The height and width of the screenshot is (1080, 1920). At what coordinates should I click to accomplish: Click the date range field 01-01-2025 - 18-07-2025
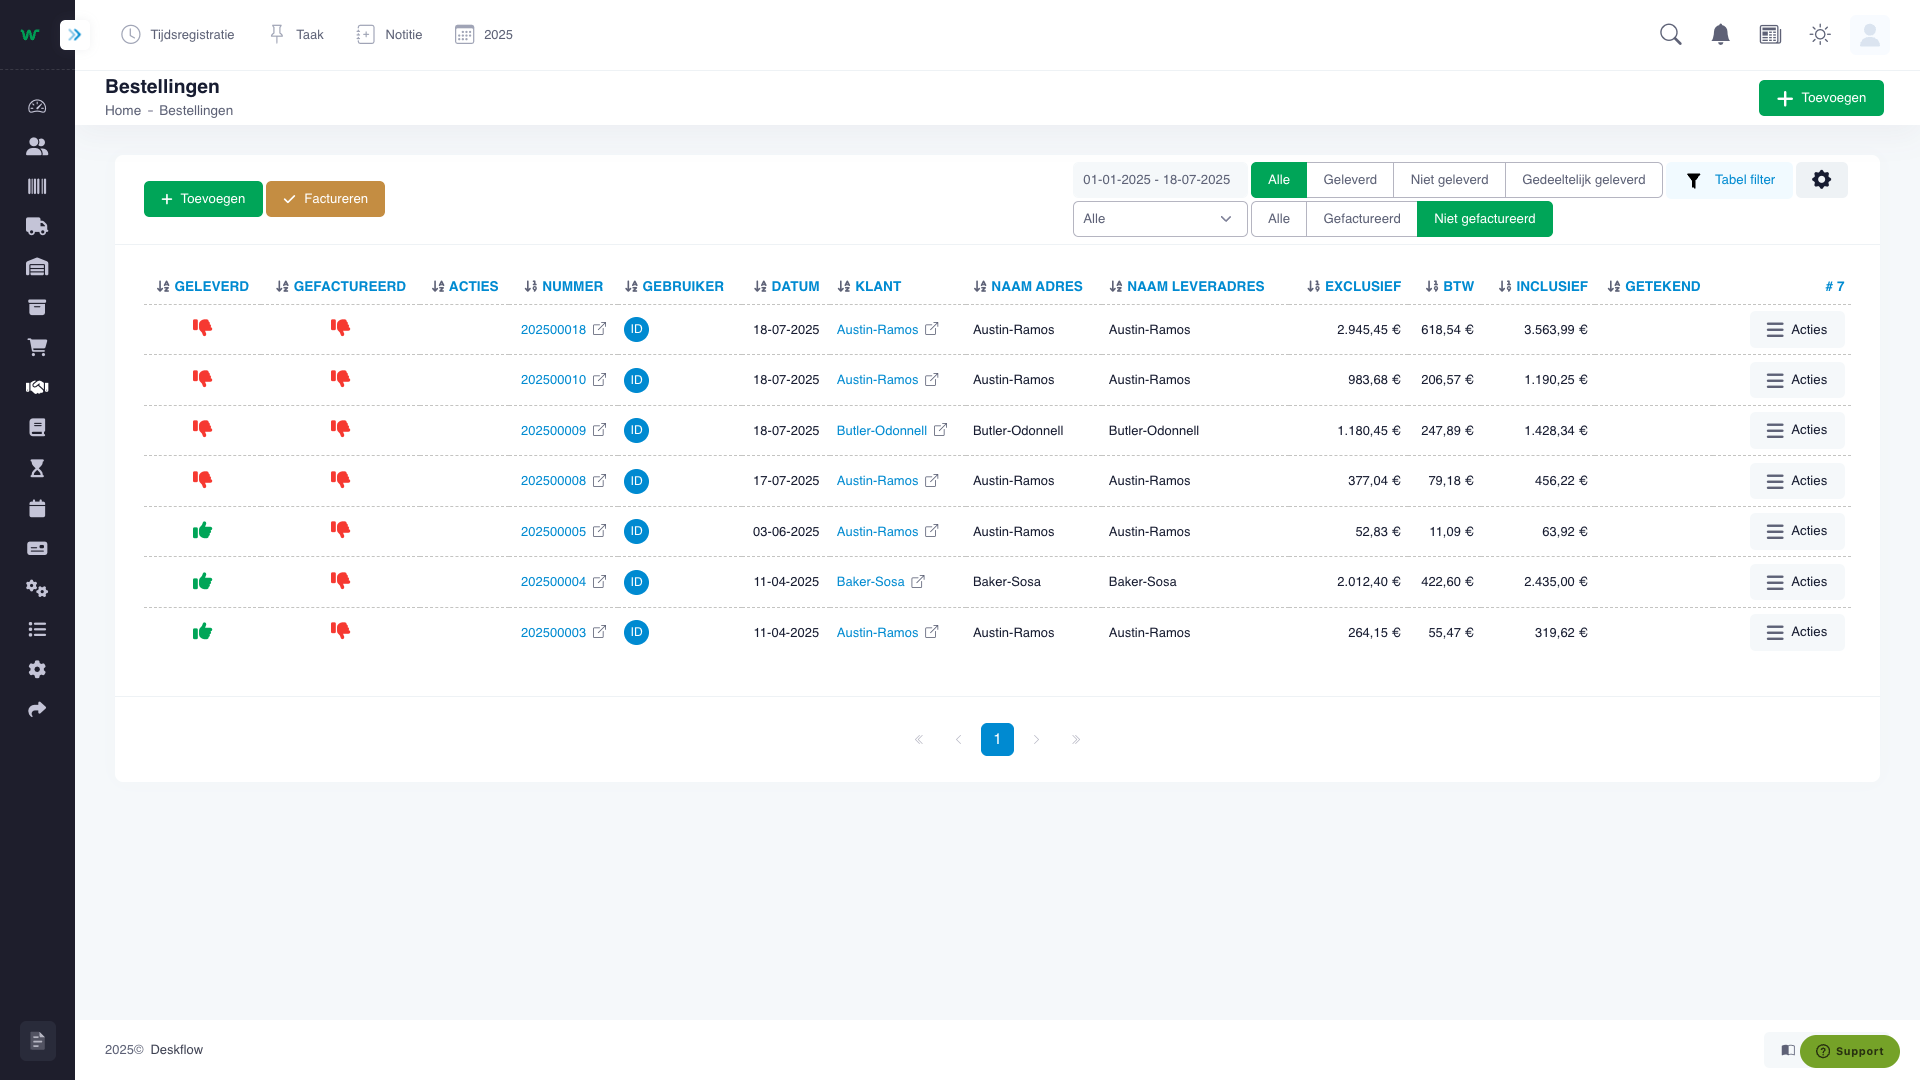click(x=1156, y=180)
